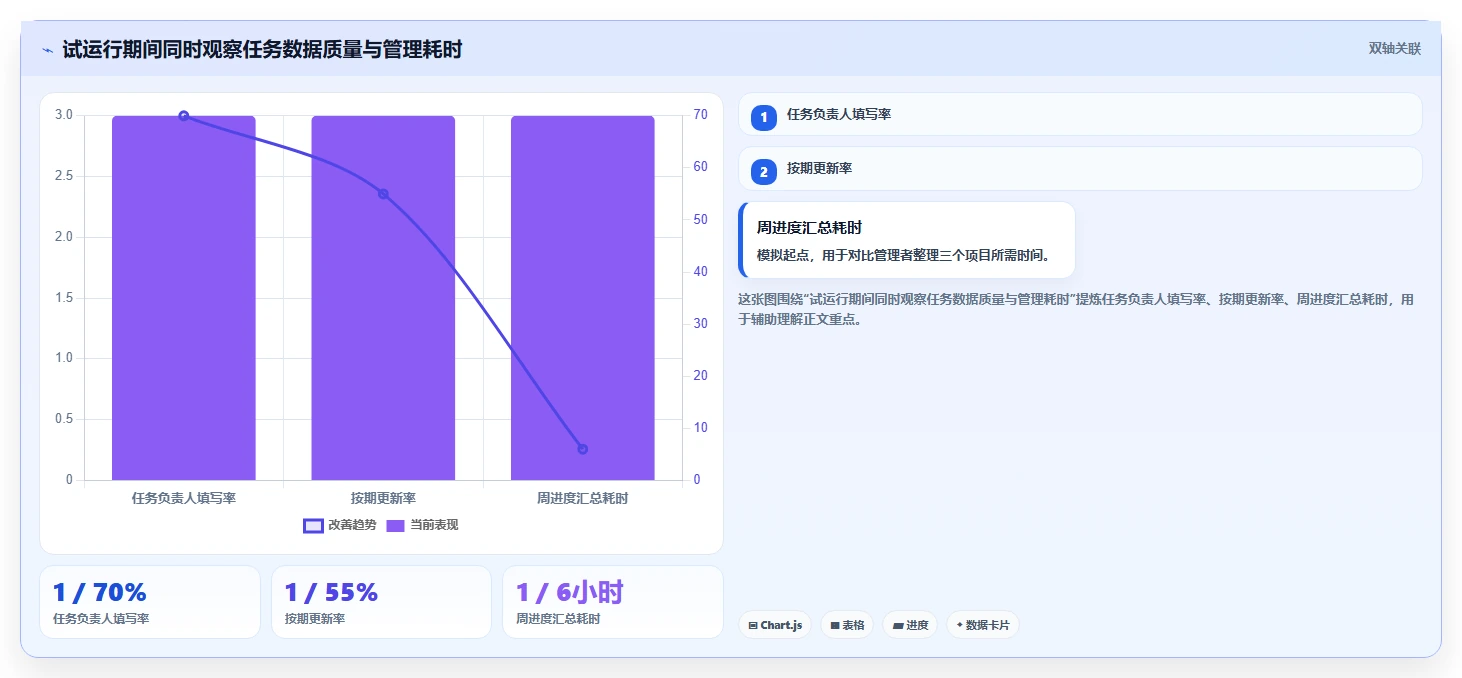Viewport: 1462px width, 678px height.
Task: Click the 任务负责人填写率 x-axis label
Action: click(184, 497)
